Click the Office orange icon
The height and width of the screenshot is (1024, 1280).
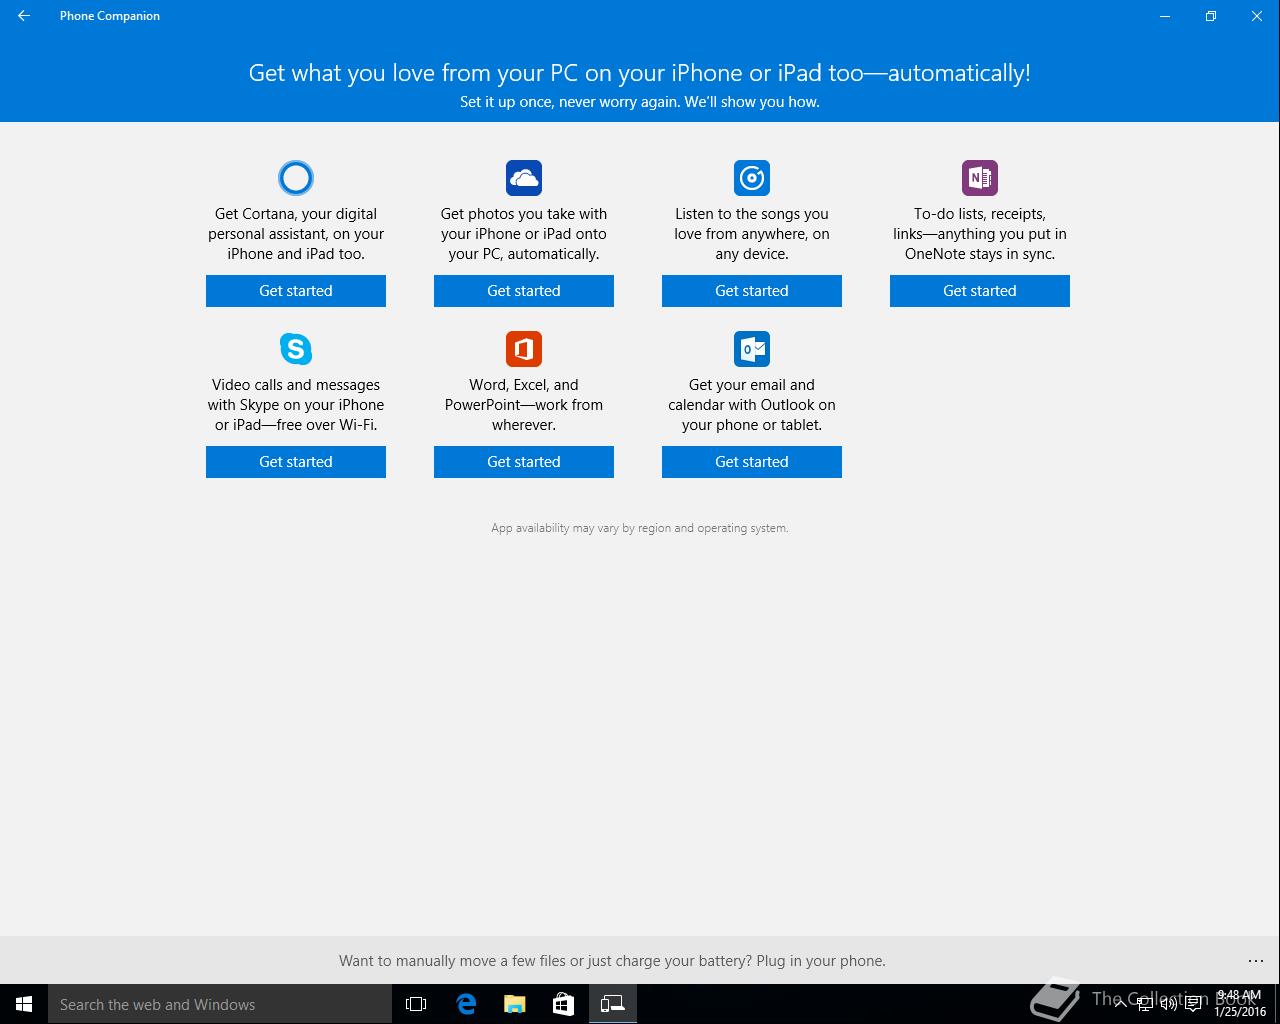pyautogui.click(x=524, y=349)
